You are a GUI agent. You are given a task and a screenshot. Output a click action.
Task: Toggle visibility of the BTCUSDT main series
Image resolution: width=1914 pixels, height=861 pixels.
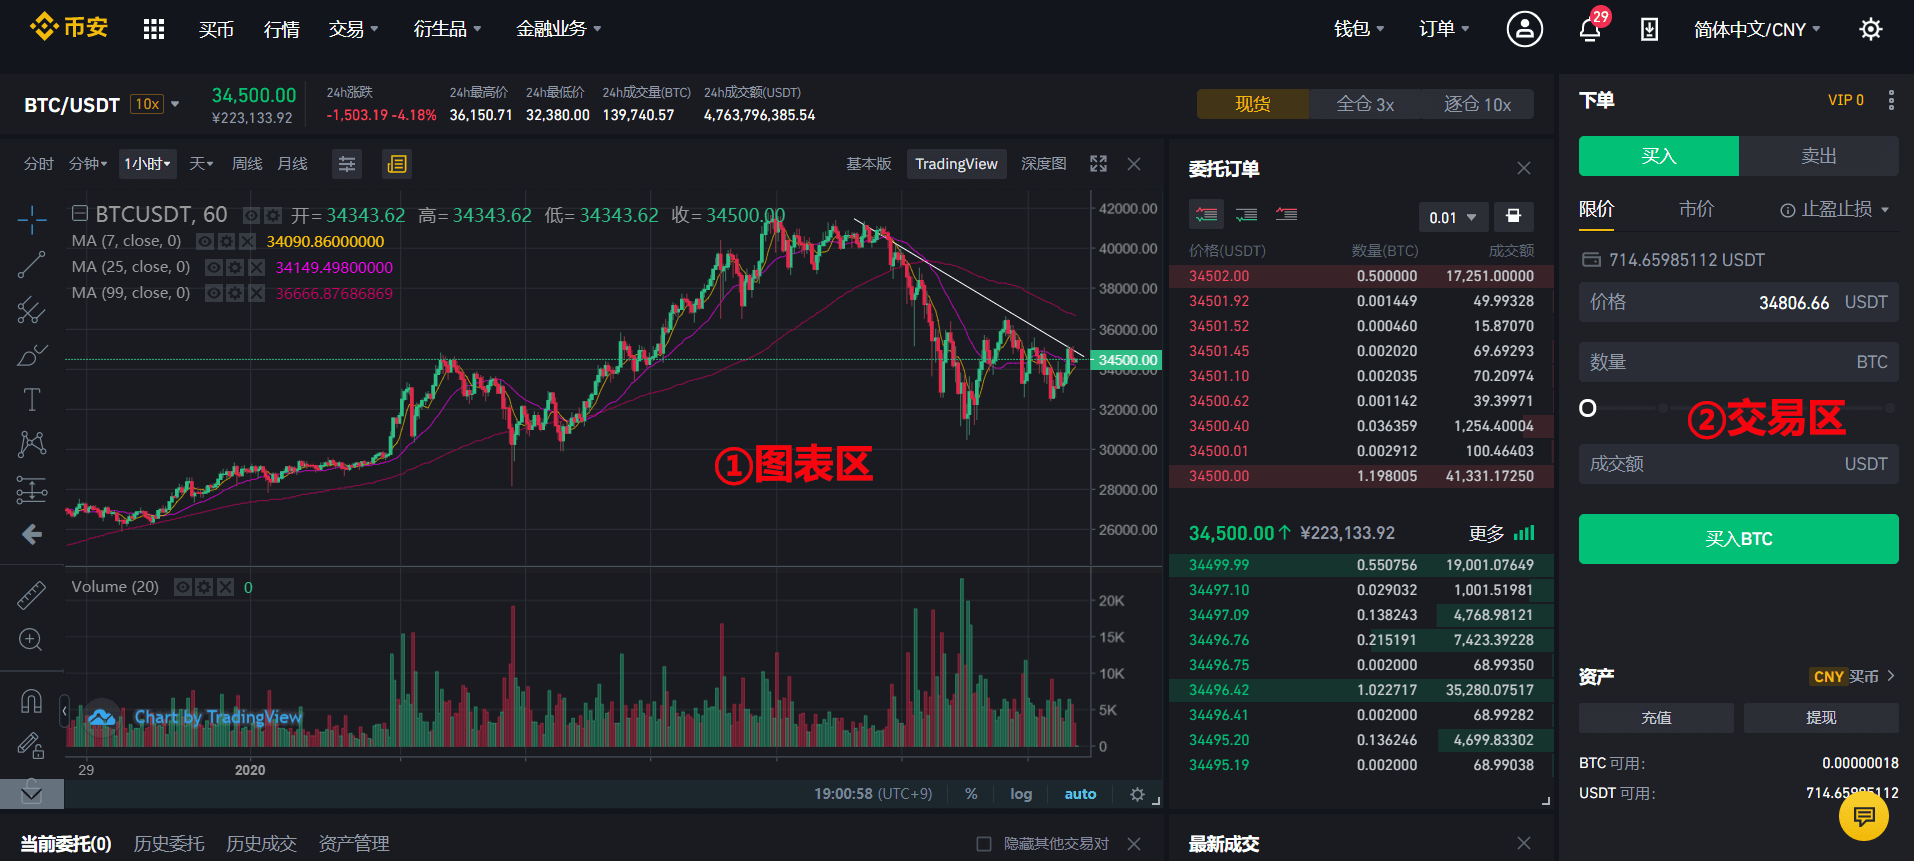click(252, 215)
